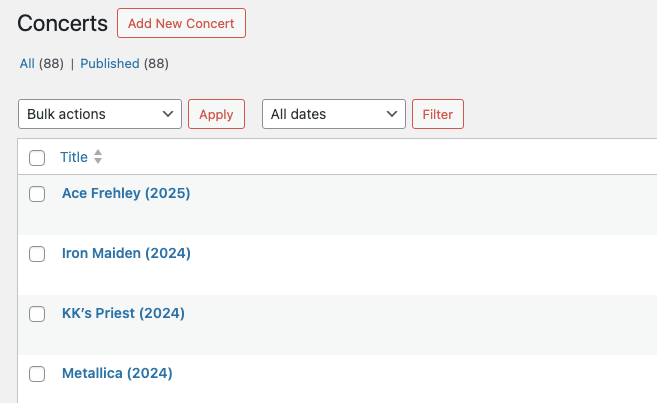Show All concerts view

[27, 64]
